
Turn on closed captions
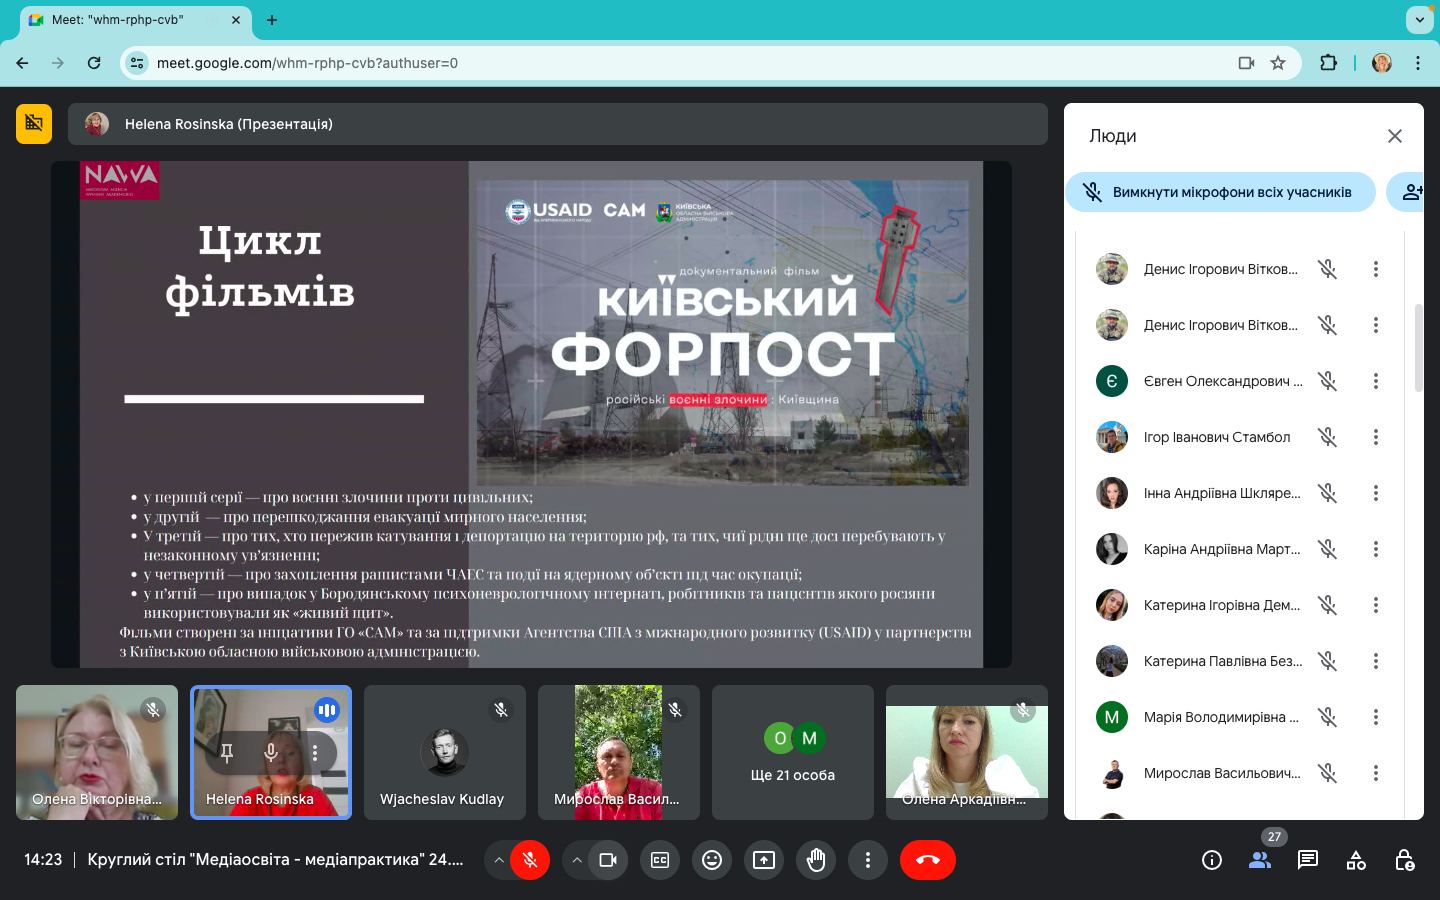point(660,860)
